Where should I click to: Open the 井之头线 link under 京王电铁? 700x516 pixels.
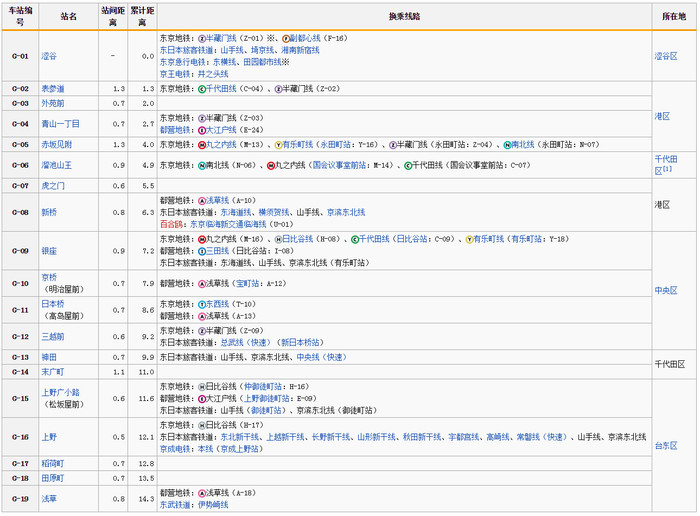(x=213, y=74)
